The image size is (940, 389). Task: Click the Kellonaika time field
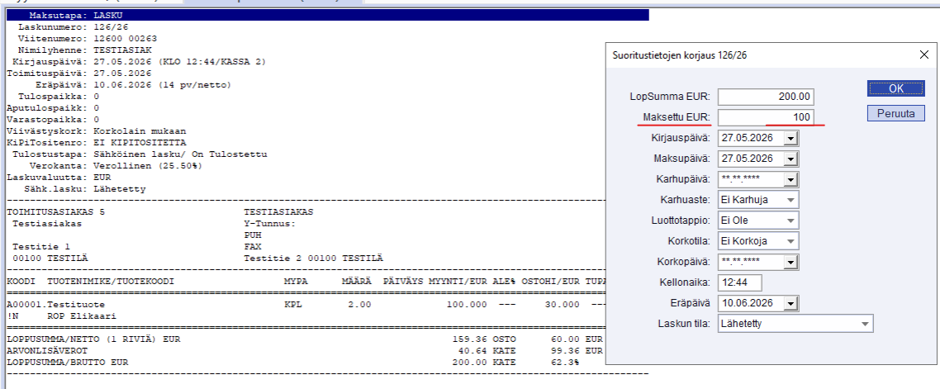pos(739,282)
